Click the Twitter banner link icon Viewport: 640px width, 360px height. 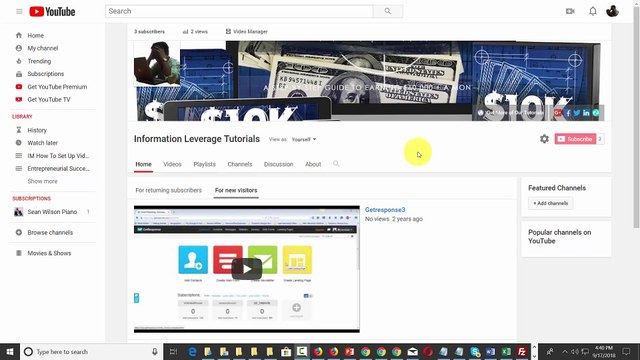pyautogui.click(x=577, y=113)
